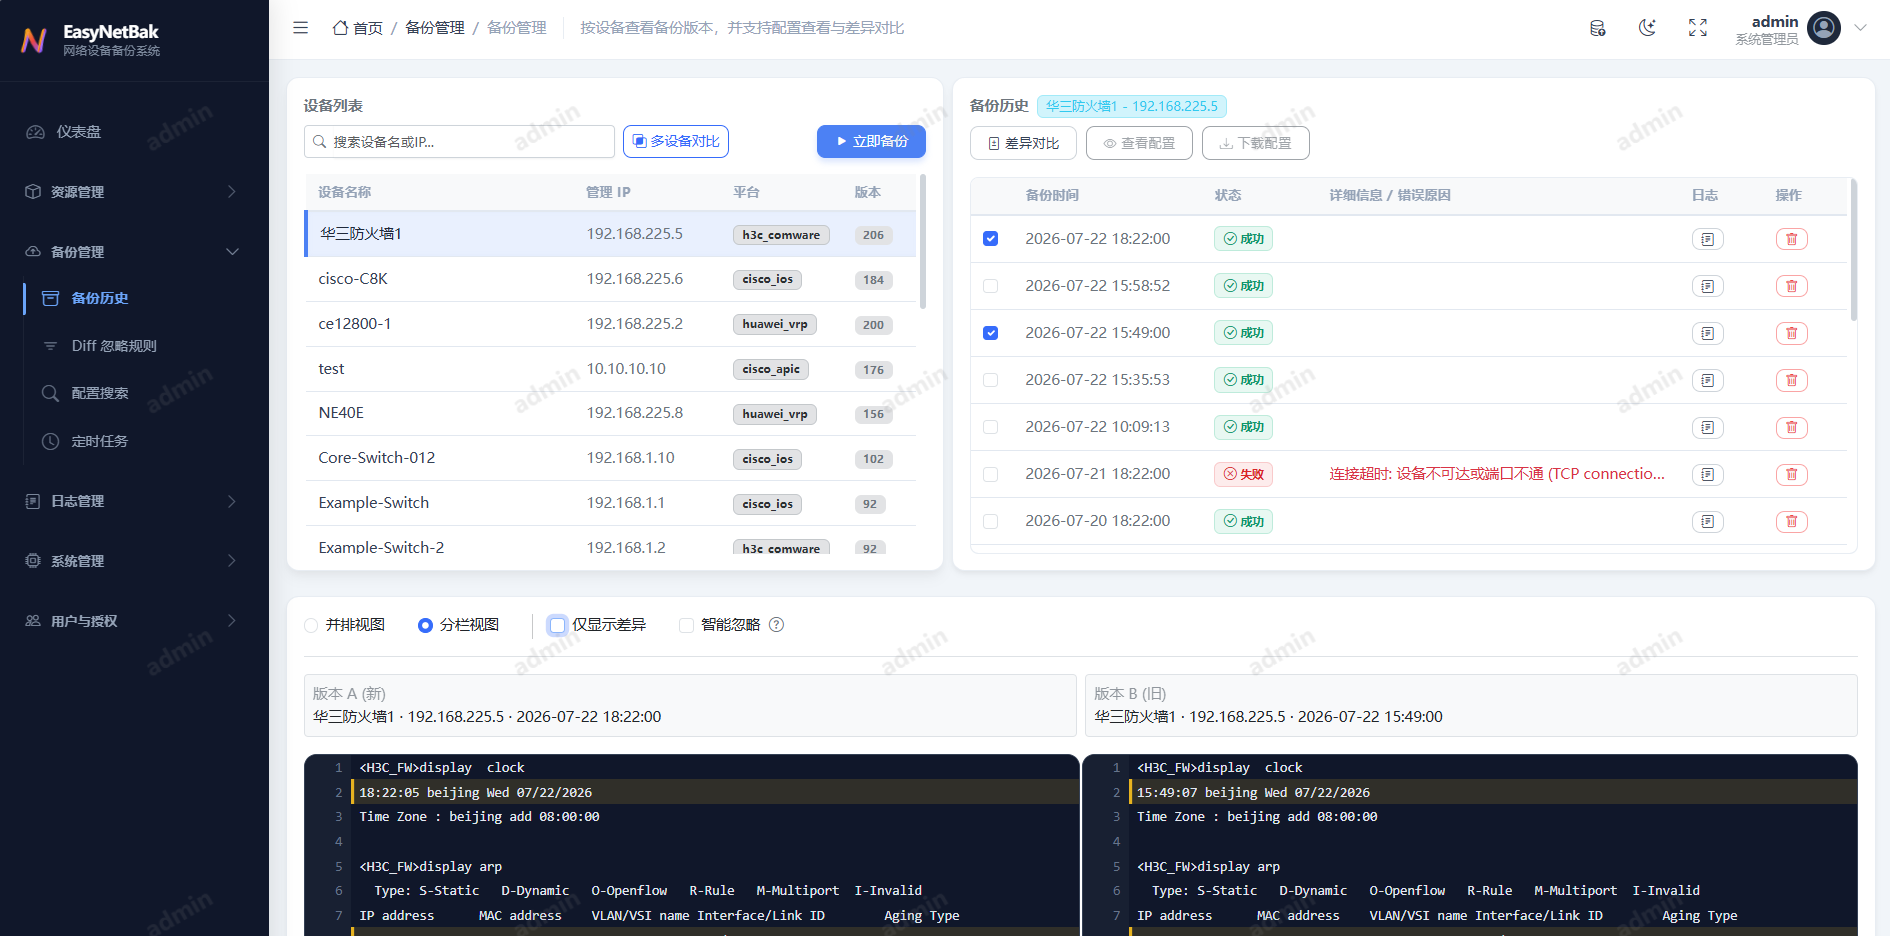Check the 2026-07-21 18:22:00 backup checkbox
The height and width of the screenshot is (936, 1890).
[991, 474]
